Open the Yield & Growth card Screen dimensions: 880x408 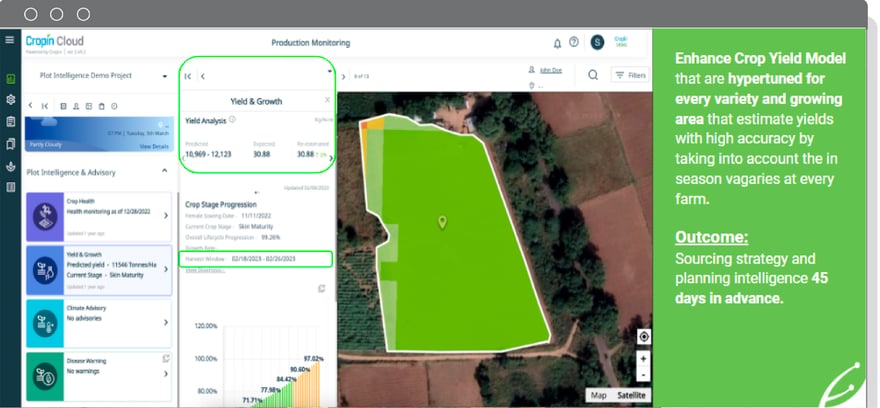[x=99, y=270]
